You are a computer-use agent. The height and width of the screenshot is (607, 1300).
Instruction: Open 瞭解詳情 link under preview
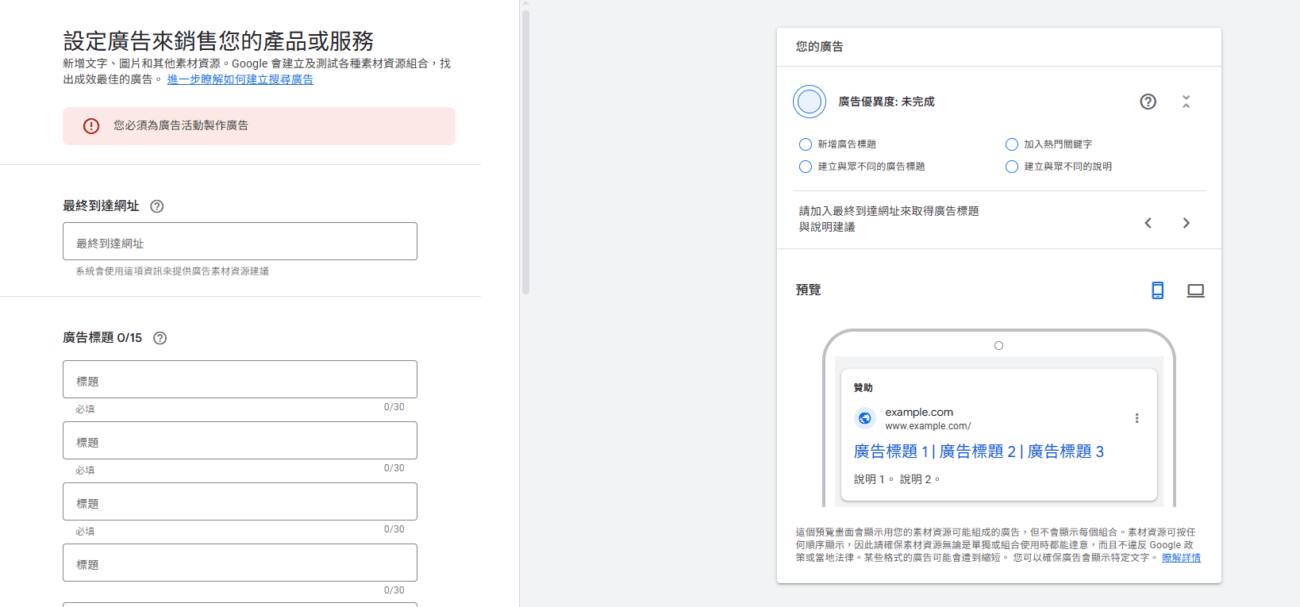[x=1181, y=557]
